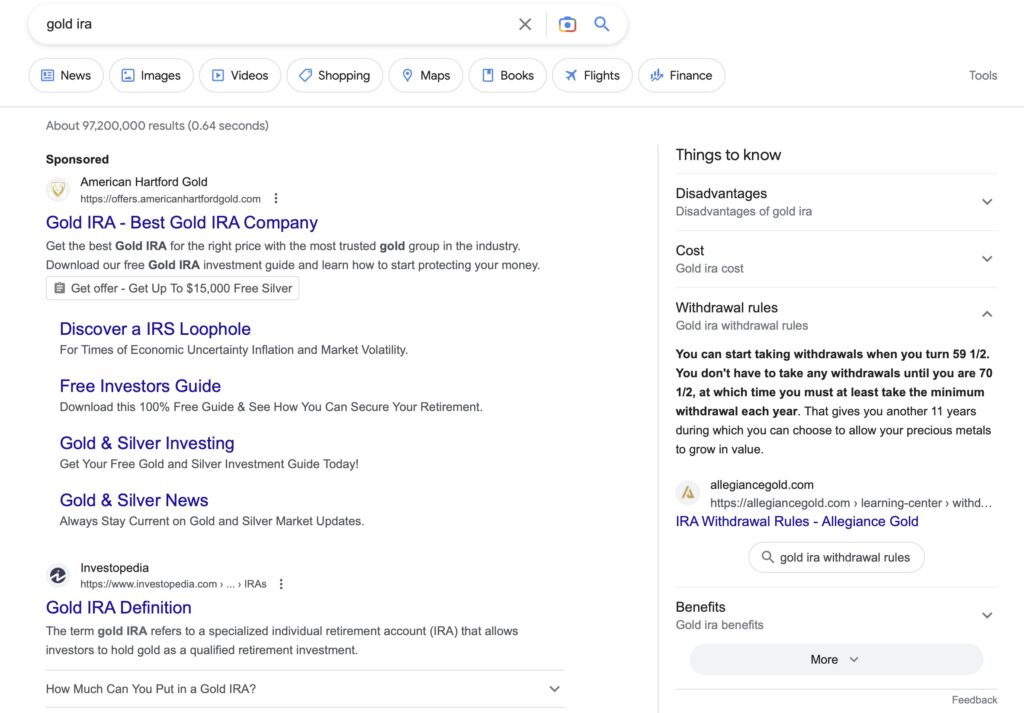Expand the Disadvantages section
The width and height of the screenshot is (1024, 713).
click(987, 201)
